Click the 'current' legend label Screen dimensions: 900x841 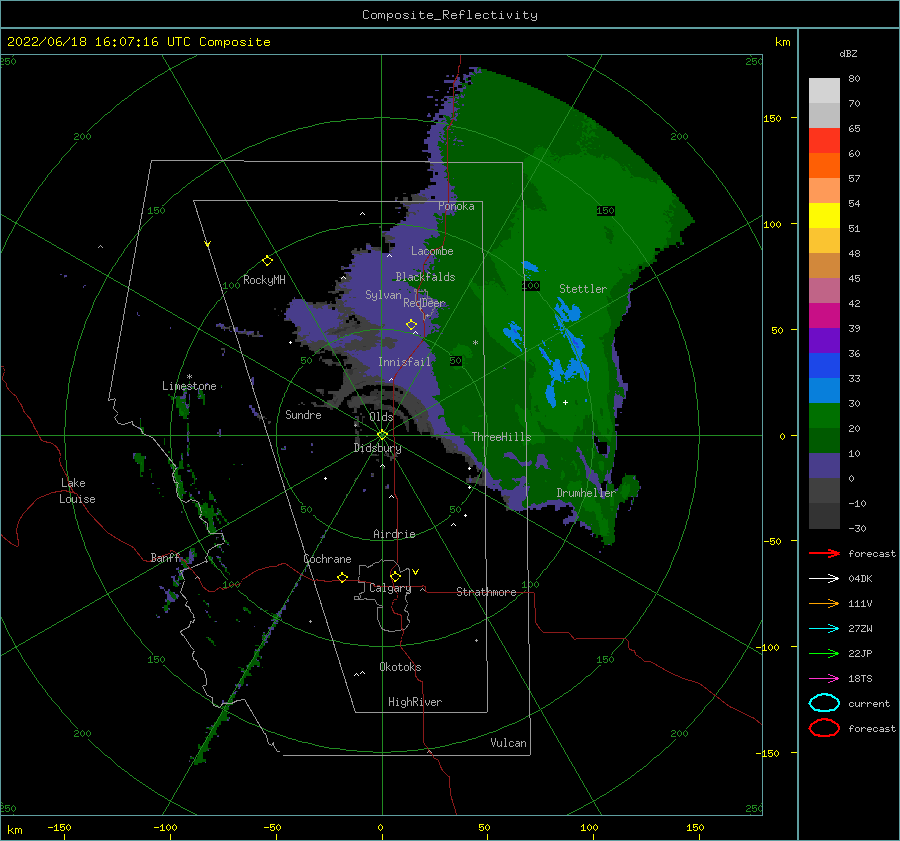pos(868,704)
